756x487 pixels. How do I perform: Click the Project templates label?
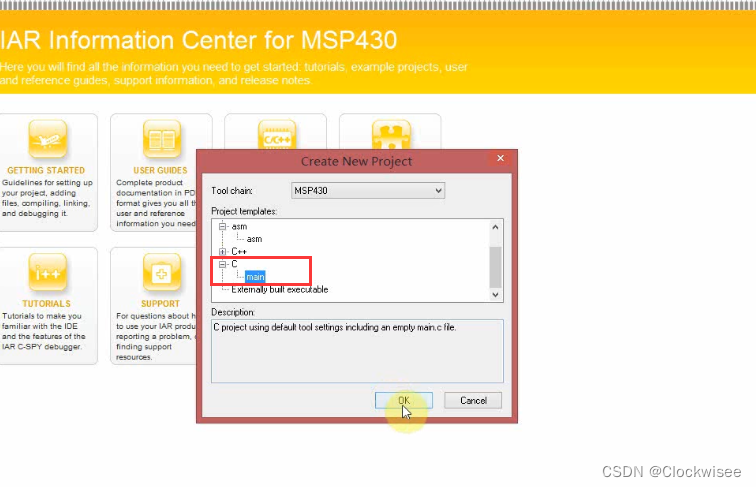point(244,211)
